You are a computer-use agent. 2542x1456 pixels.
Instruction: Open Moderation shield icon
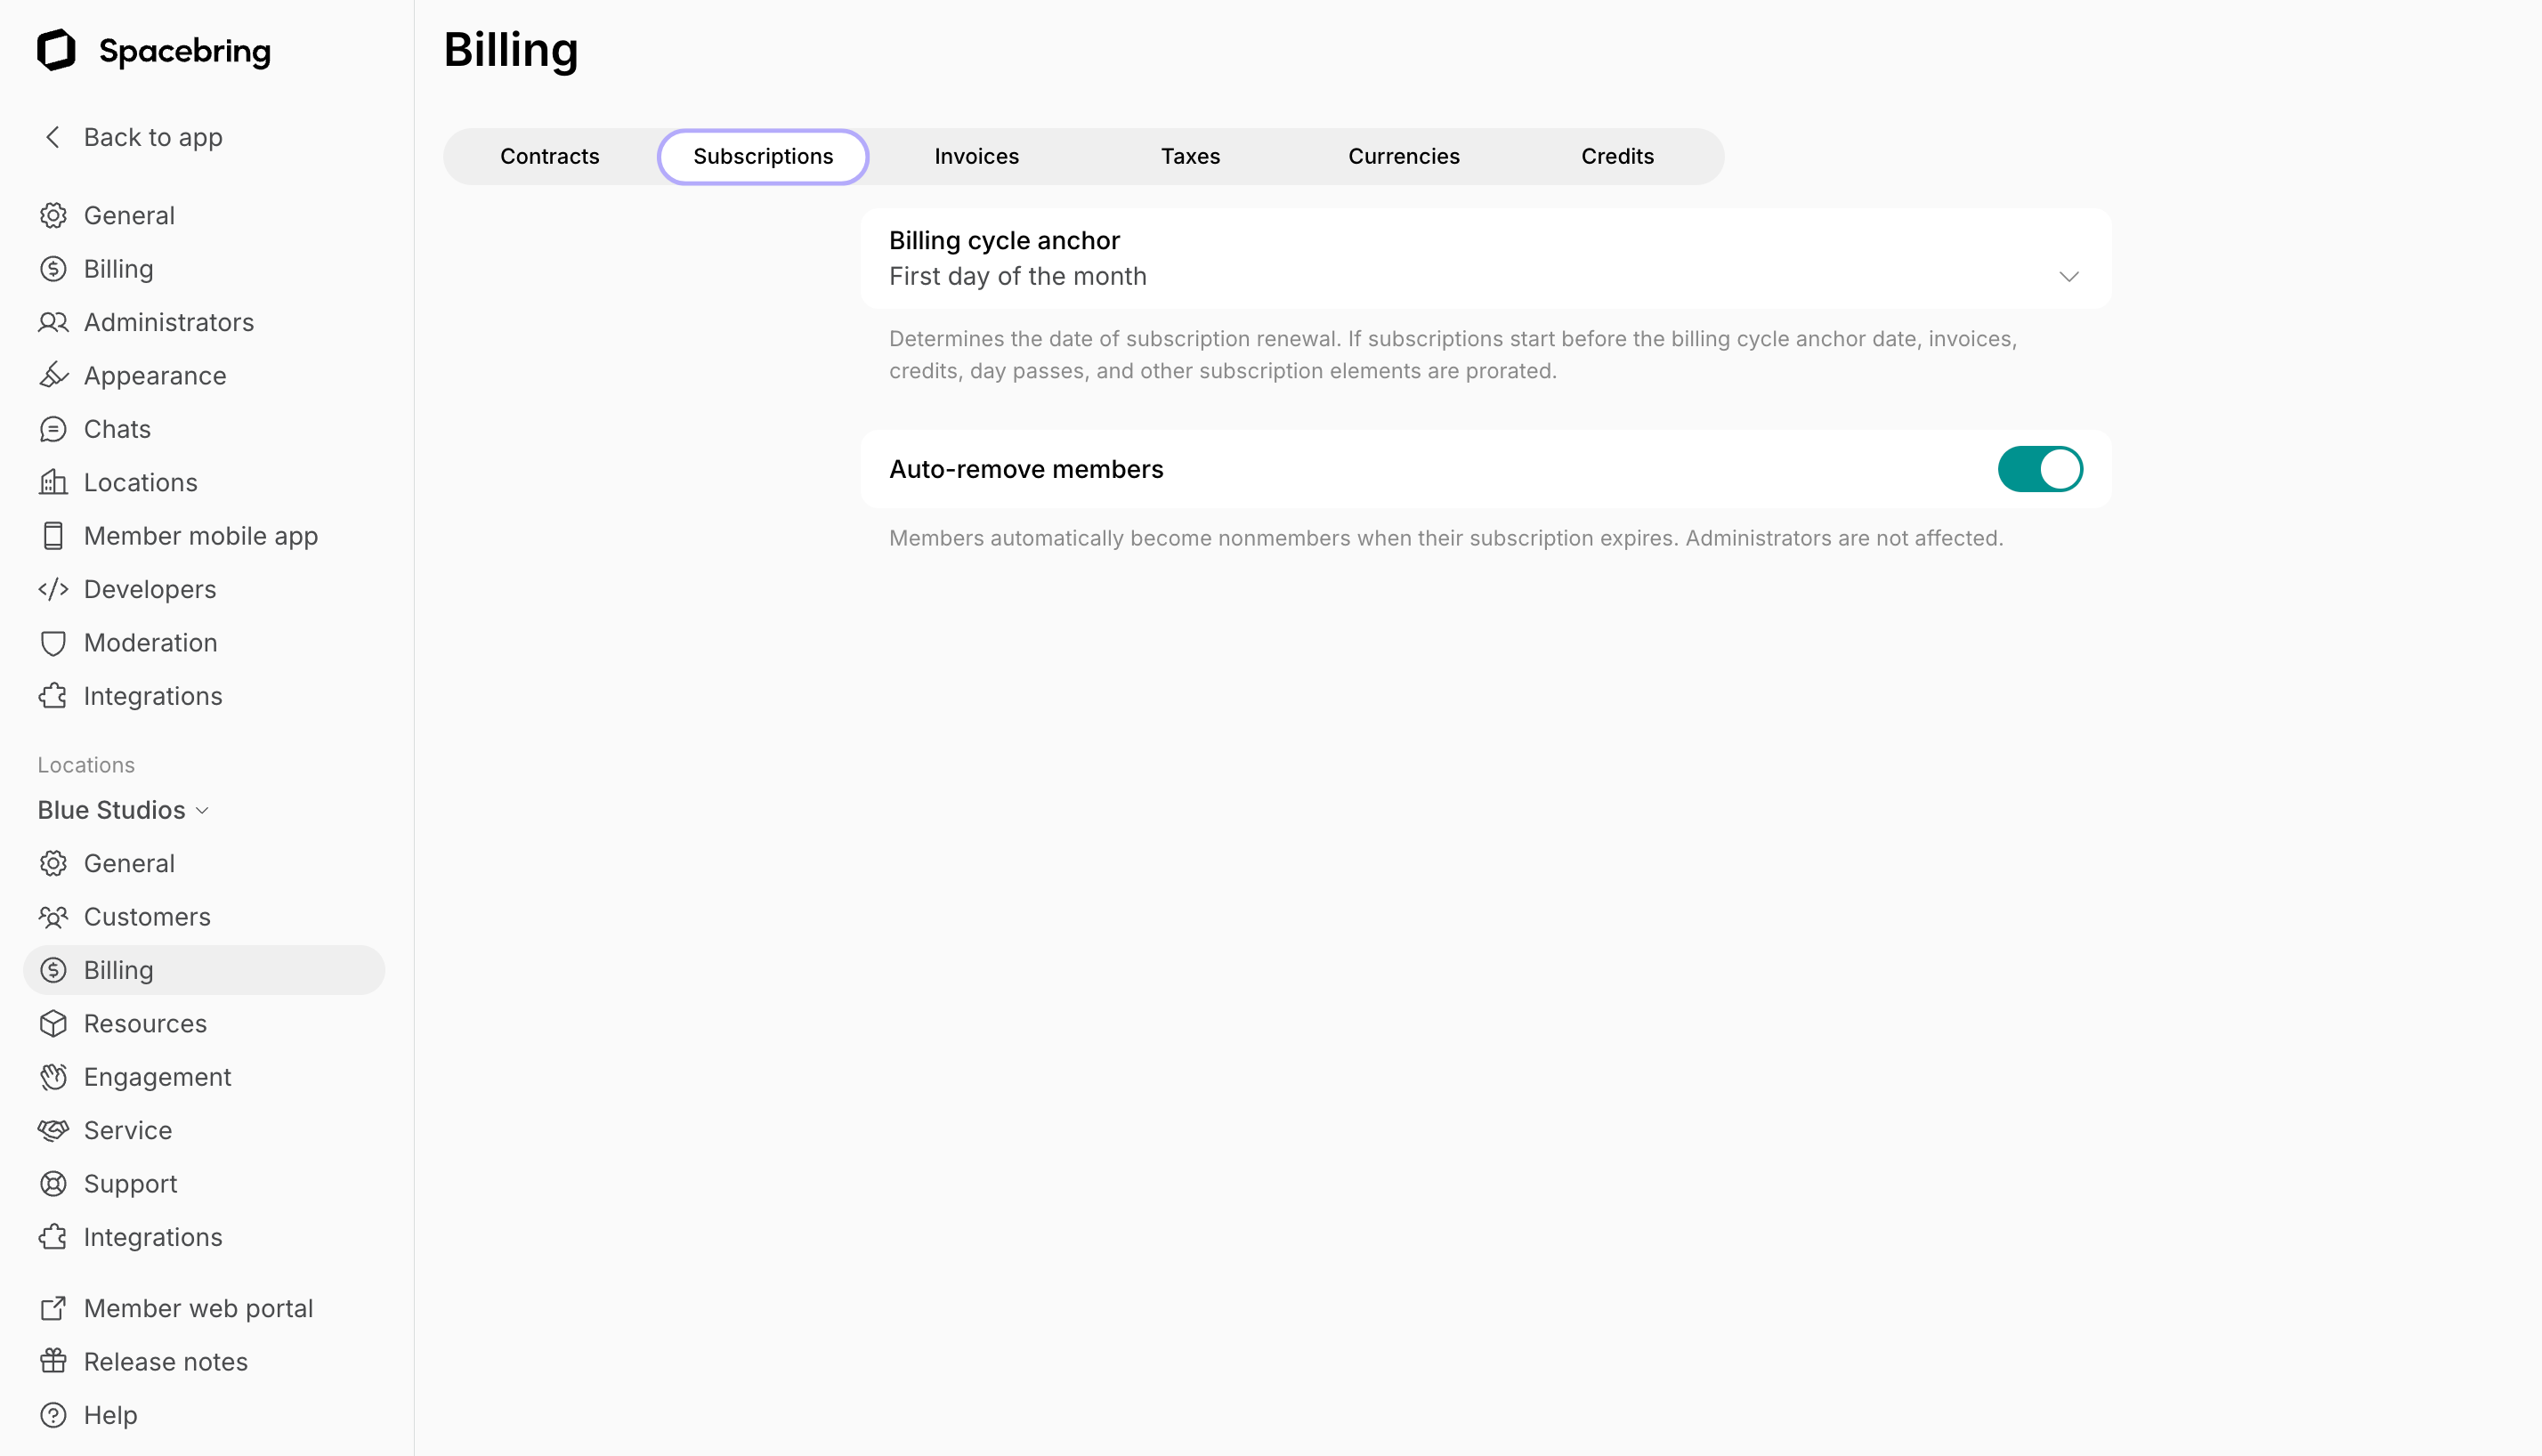tap(53, 643)
